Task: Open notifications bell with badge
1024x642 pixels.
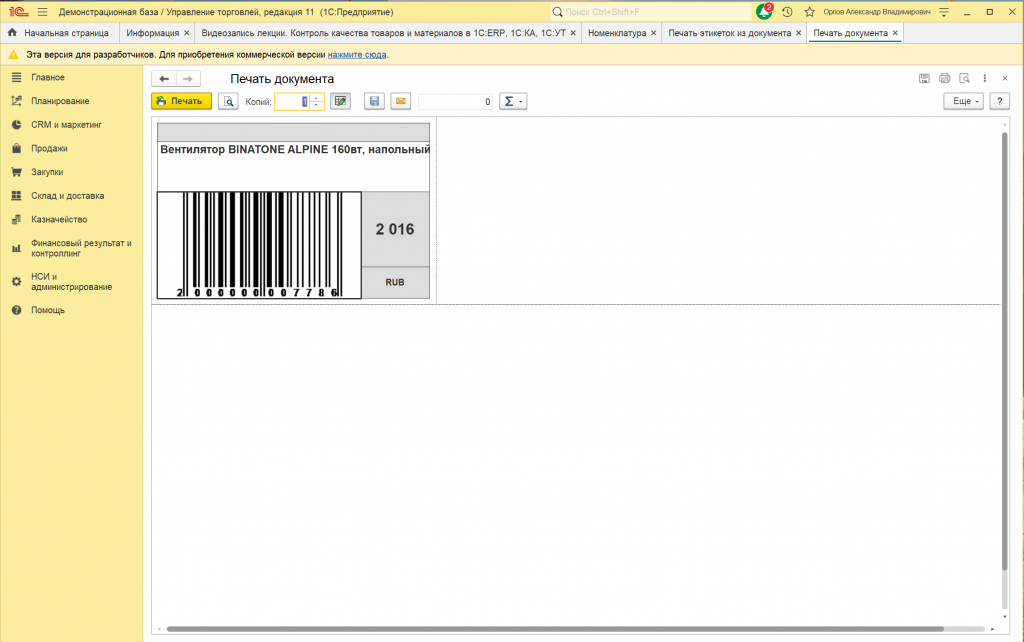Action: 764,11
